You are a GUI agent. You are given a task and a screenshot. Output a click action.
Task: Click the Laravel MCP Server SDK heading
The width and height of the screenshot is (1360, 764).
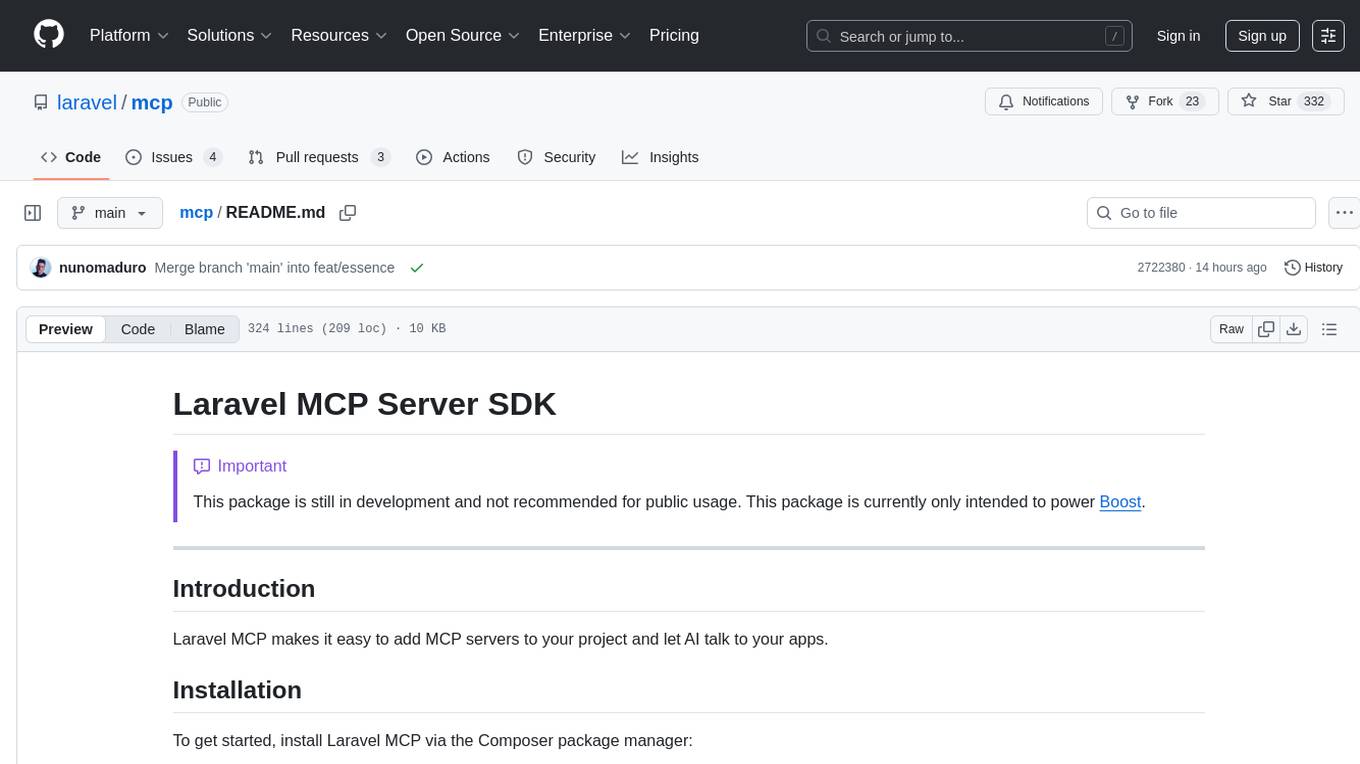click(x=364, y=404)
